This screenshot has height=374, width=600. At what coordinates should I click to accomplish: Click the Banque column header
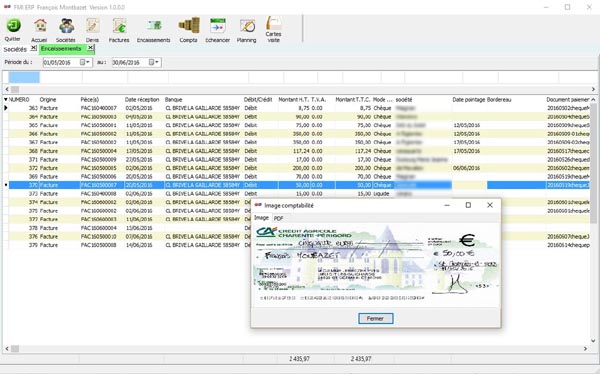[x=174, y=100]
